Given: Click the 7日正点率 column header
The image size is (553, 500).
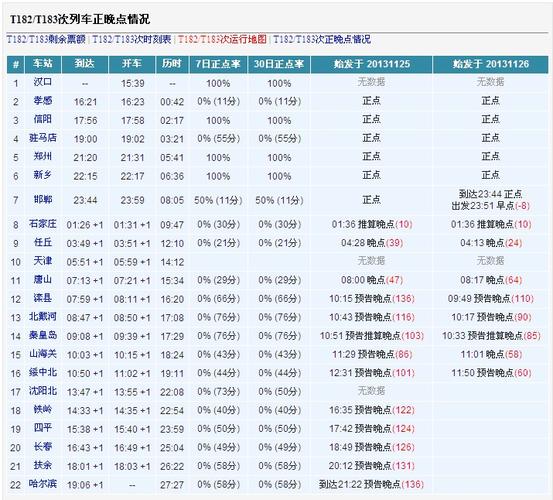Looking at the screenshot, I should [218, 64].
